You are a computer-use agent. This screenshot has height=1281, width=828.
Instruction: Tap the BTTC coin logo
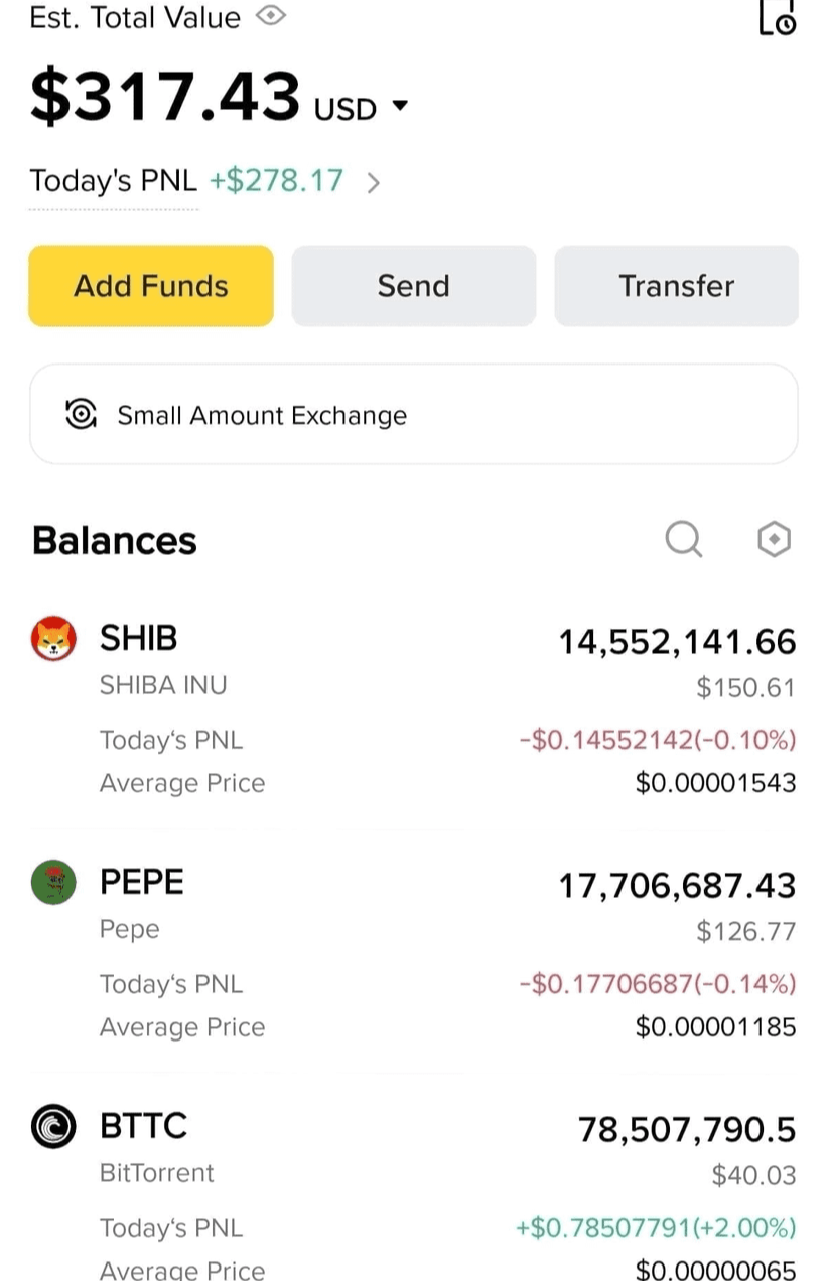54,1127
